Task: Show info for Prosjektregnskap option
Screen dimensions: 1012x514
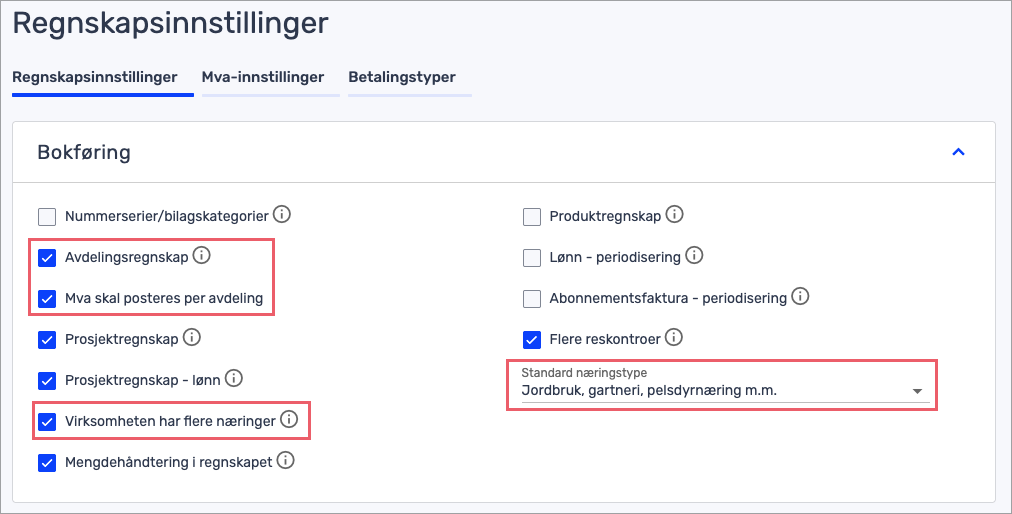Action: point(191,338)
